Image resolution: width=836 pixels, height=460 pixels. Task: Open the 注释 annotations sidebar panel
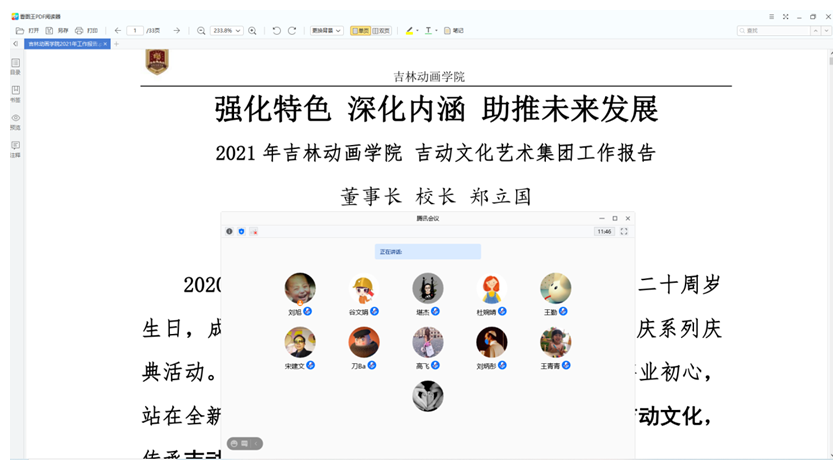coord(15,149)
